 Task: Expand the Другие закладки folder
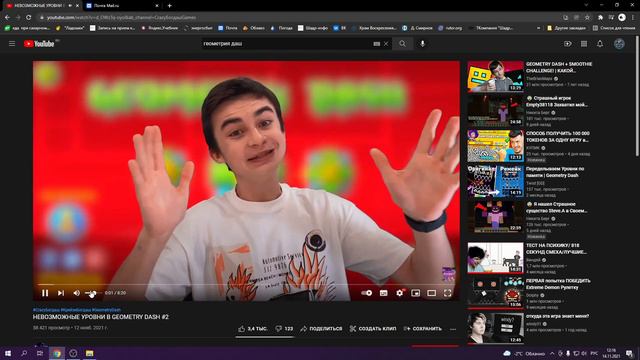point(566,28)
